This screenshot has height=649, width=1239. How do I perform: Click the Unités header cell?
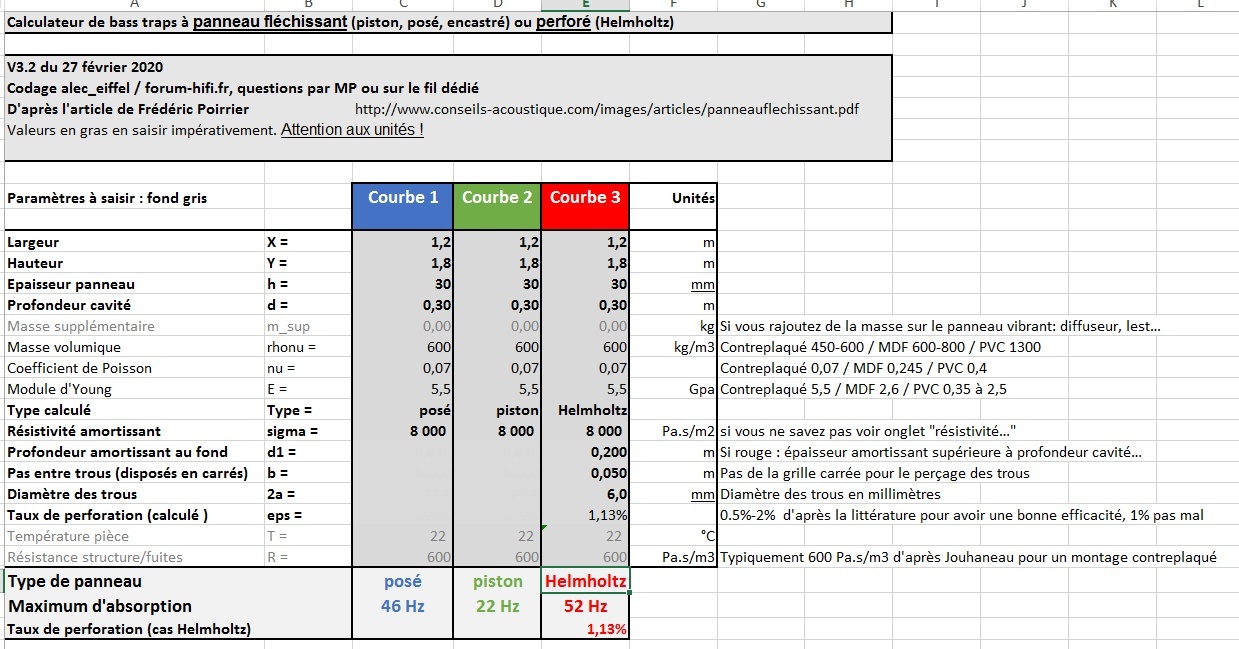[673, 198]
